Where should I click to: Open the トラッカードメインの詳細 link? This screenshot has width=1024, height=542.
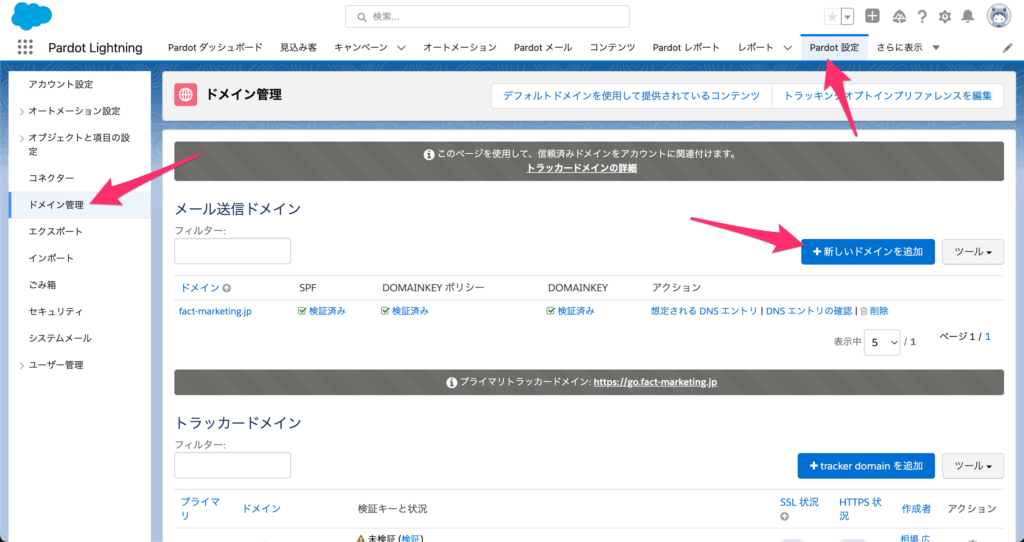click(x=581, y=168)
